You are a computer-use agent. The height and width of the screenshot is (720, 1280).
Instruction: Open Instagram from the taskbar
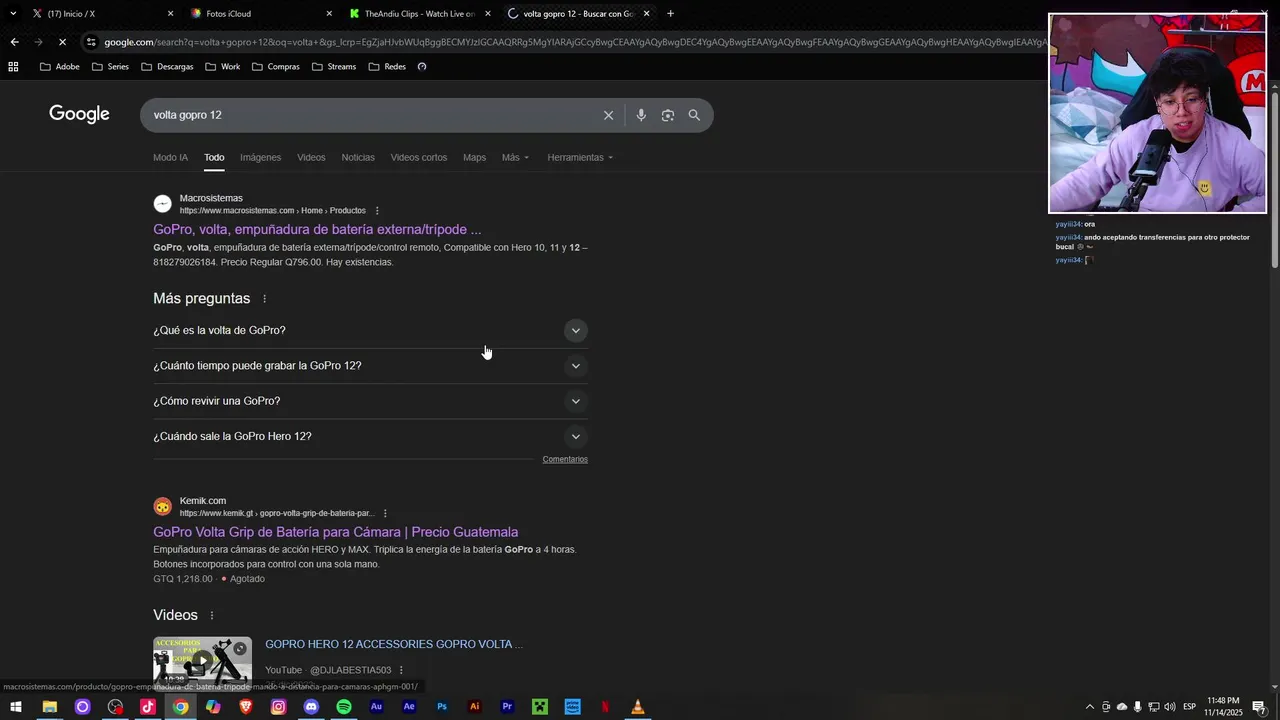coord(278,707)
